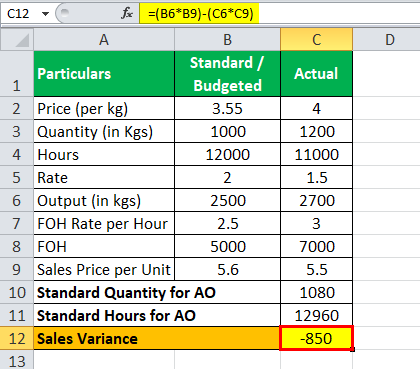Select the cell with value 11000
Screen dimensions: 420x369
point(316,154)
